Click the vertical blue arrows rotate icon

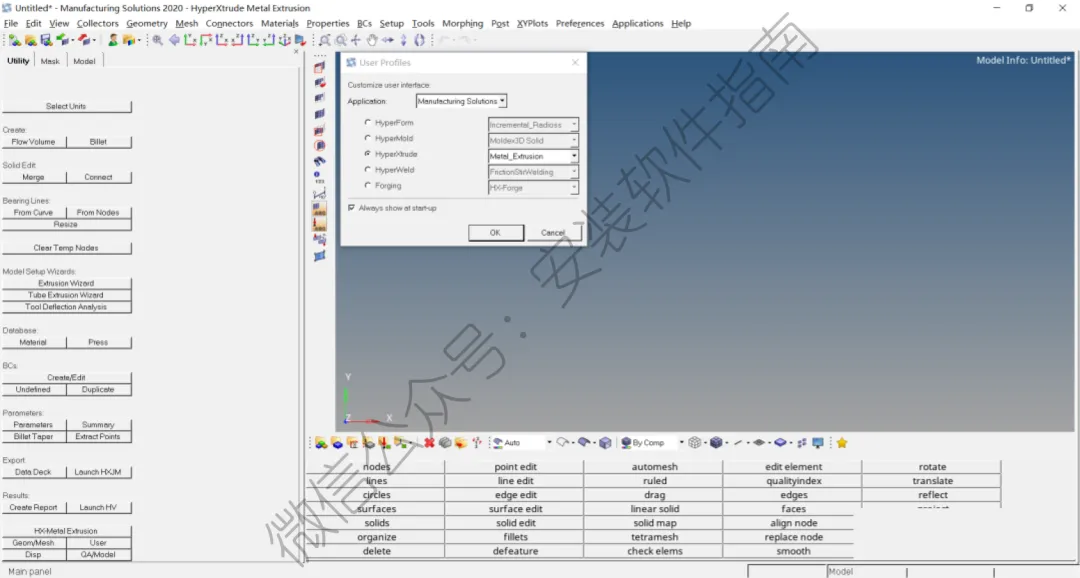404,40
